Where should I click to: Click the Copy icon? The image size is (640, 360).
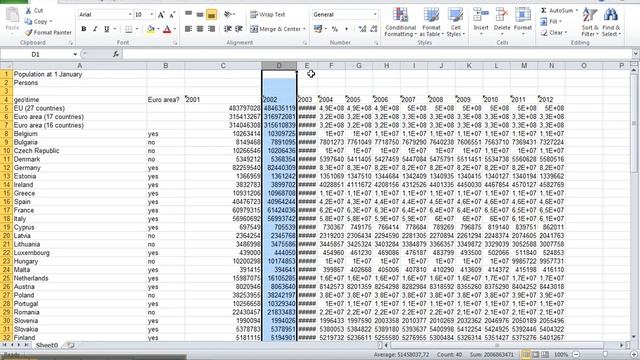[x=28, y=21]
